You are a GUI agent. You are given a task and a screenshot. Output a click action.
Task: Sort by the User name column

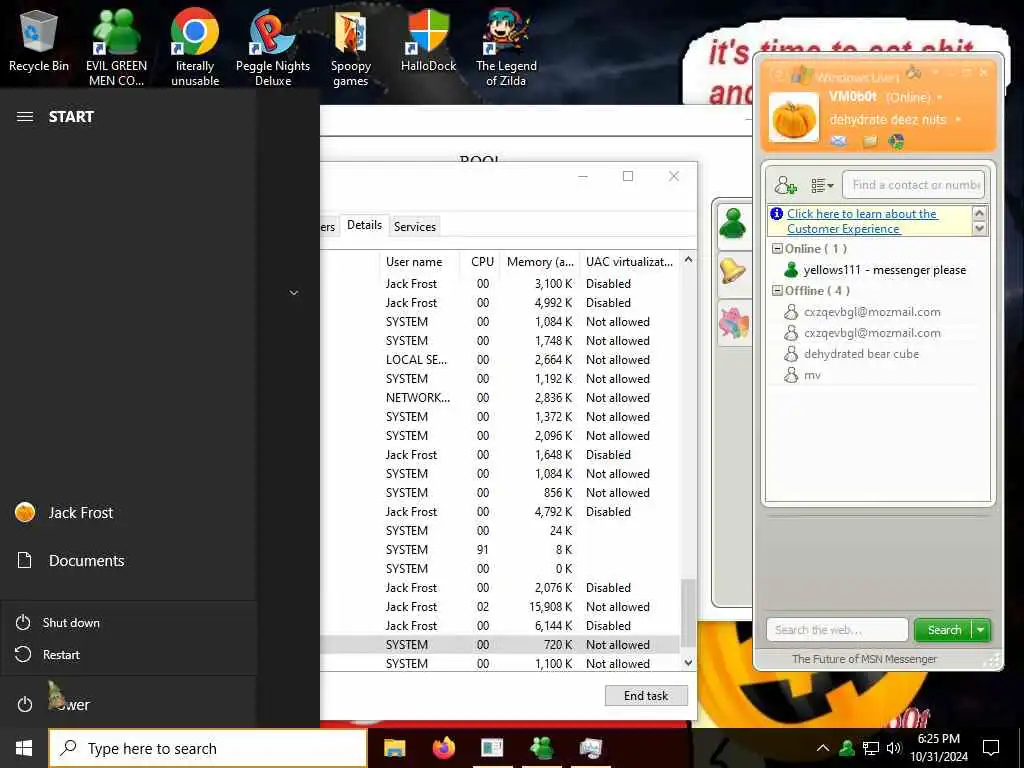tap(414, 262)
